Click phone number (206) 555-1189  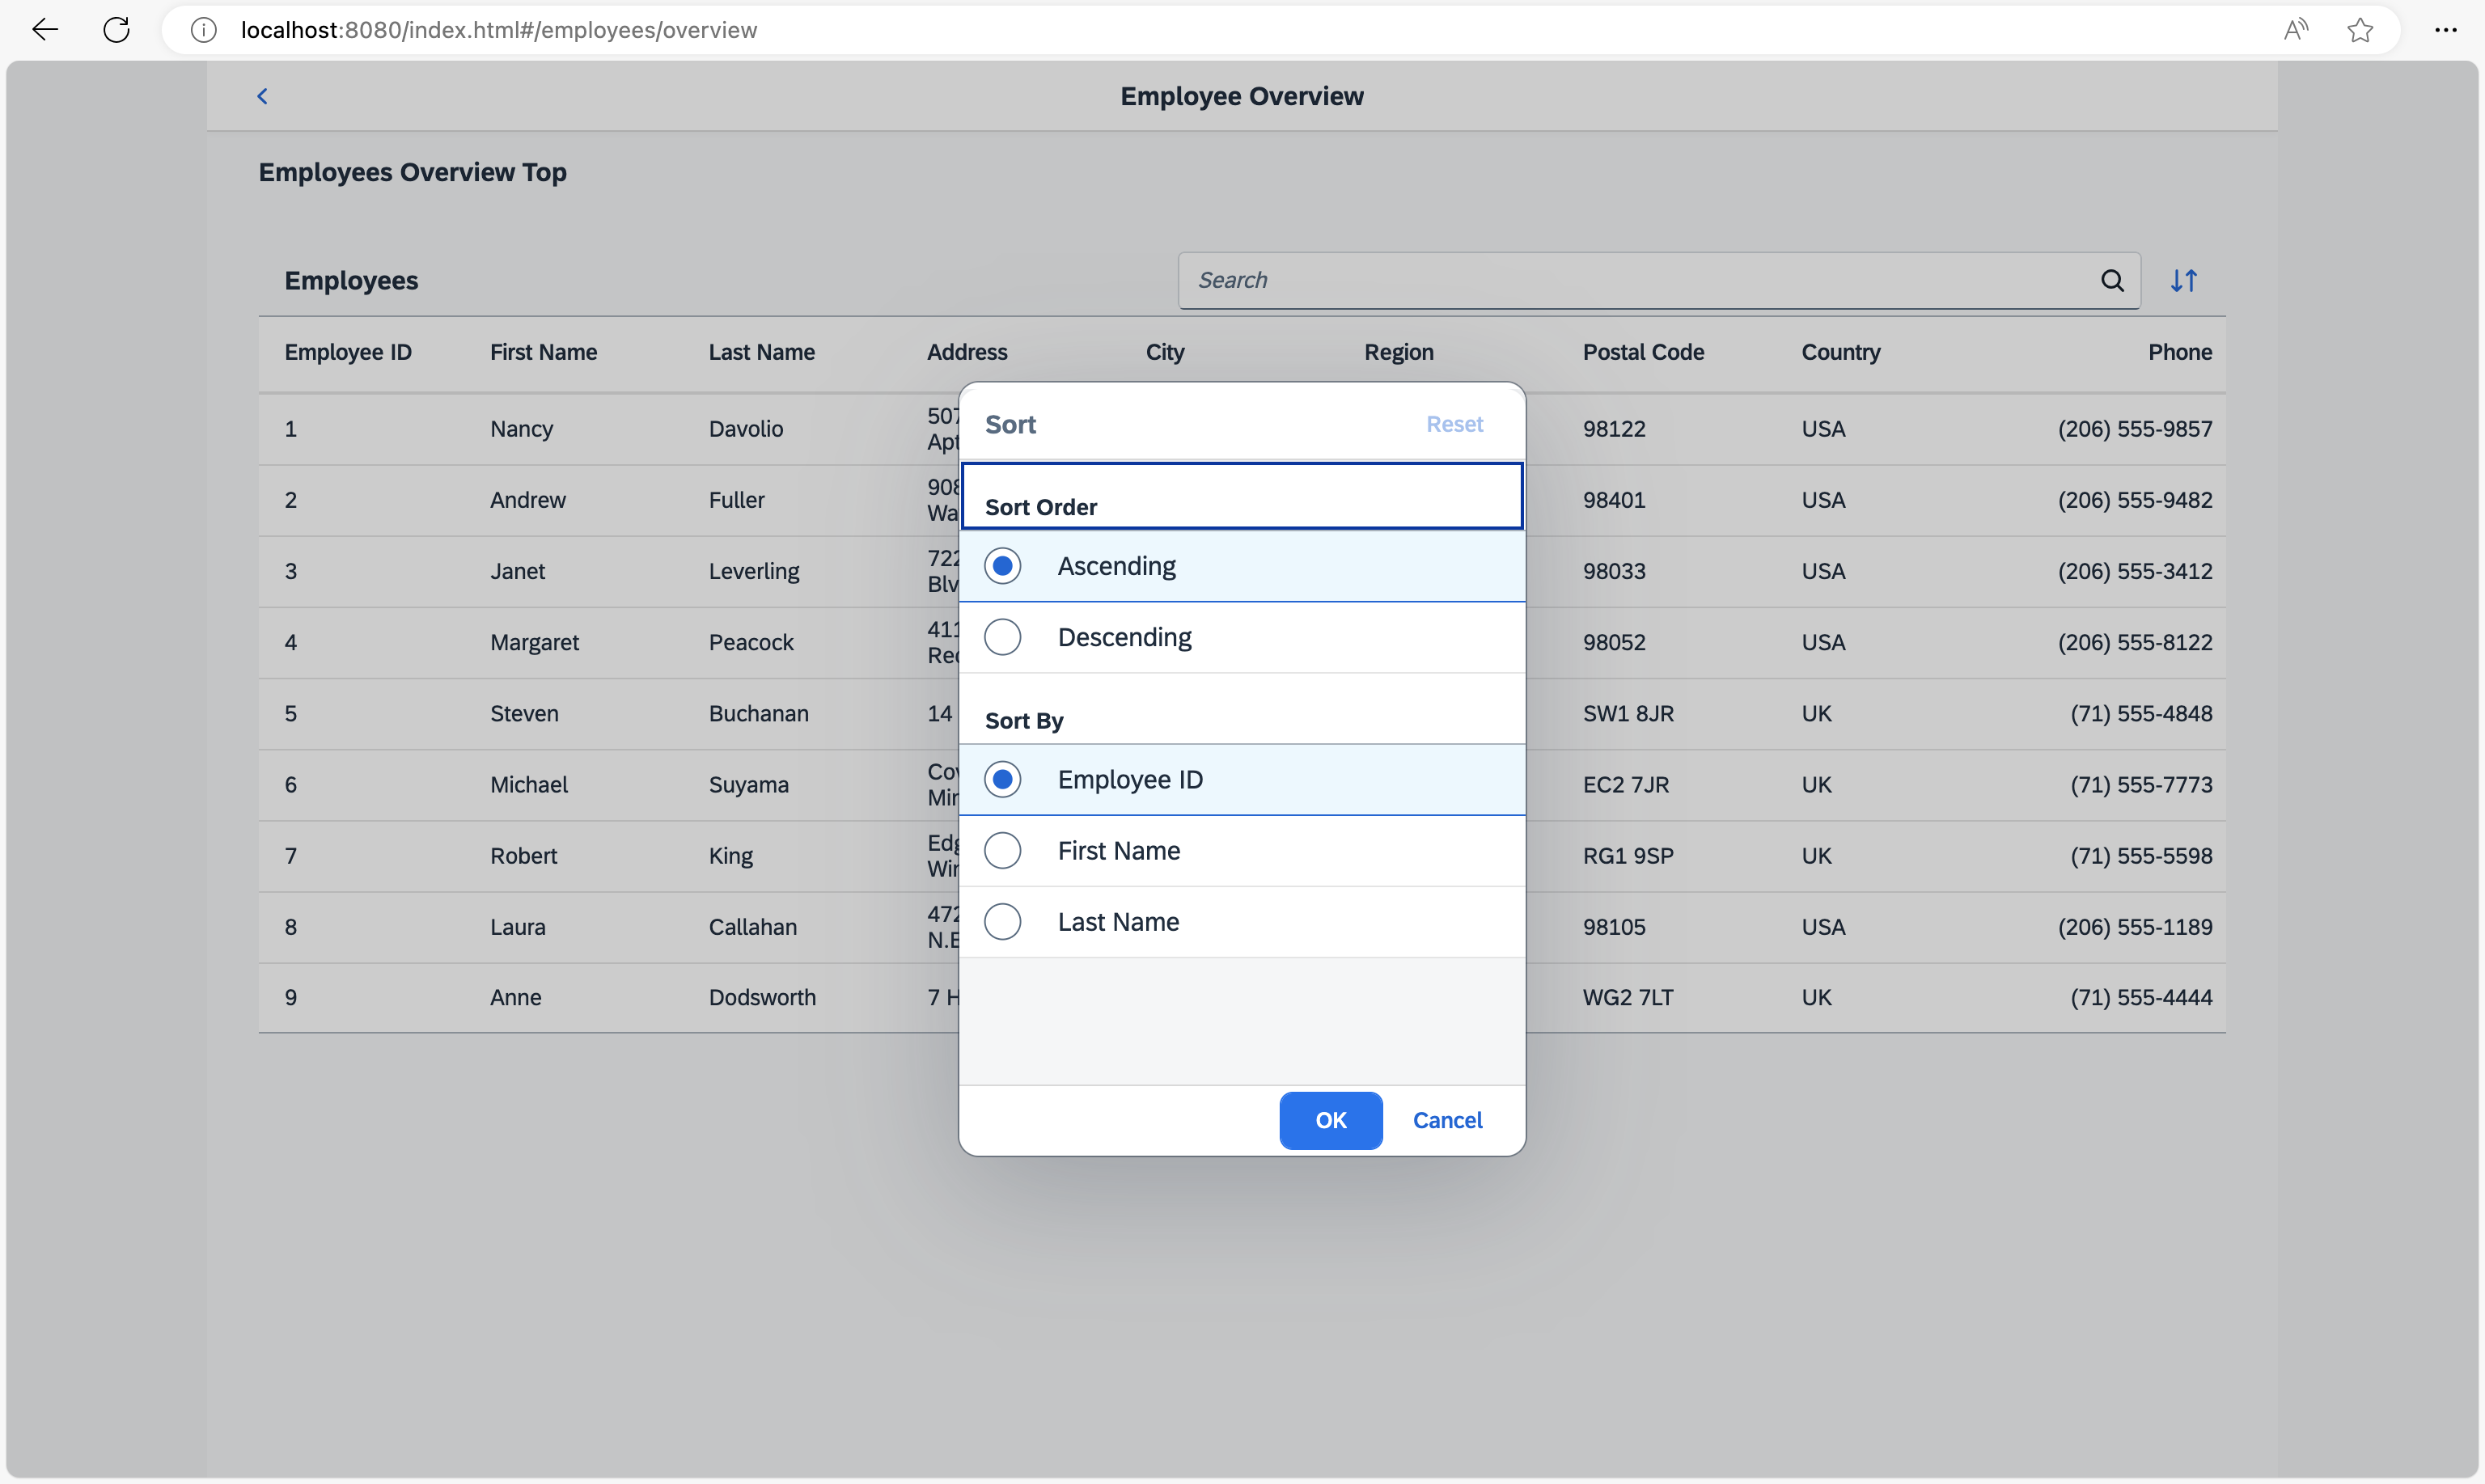pos(2135,927)
